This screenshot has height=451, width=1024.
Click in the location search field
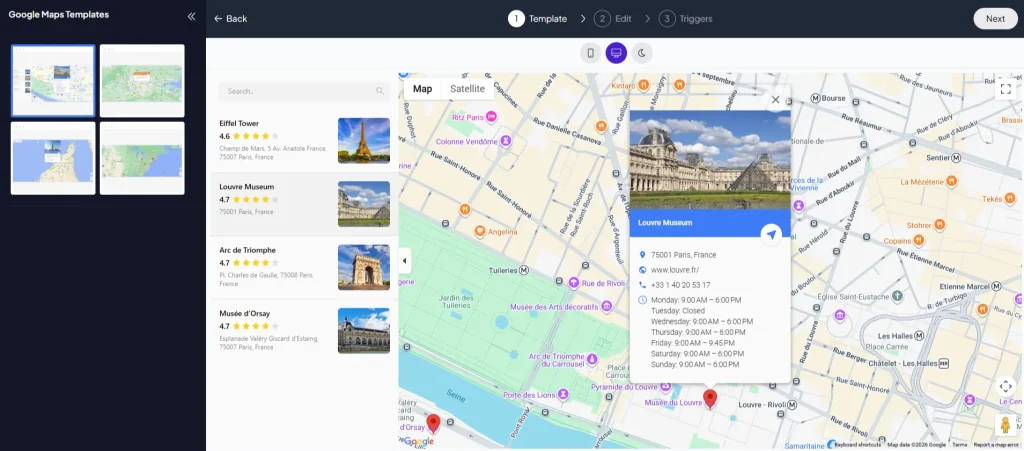(300, 91)
